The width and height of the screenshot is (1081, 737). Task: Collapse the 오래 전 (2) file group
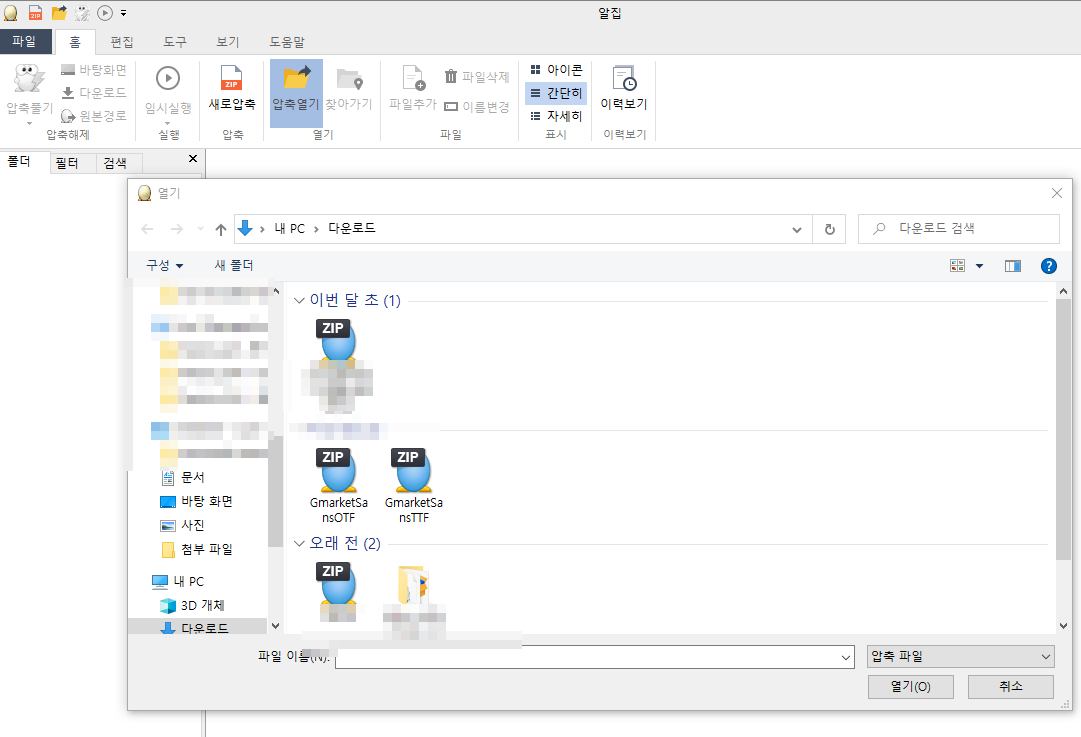coord(299,543)
